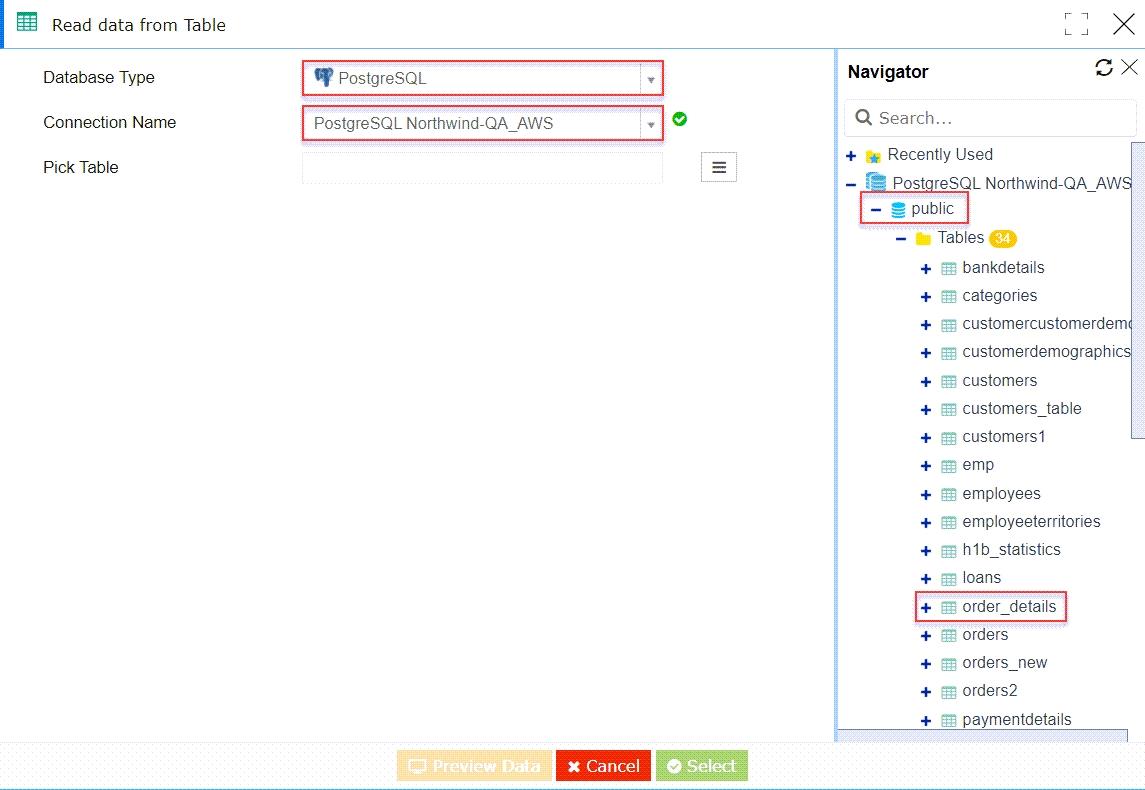Viewport: 1145px width, 790px height.
Task: Click the green connection success checkmark
Action: click(x=679, y=118)
